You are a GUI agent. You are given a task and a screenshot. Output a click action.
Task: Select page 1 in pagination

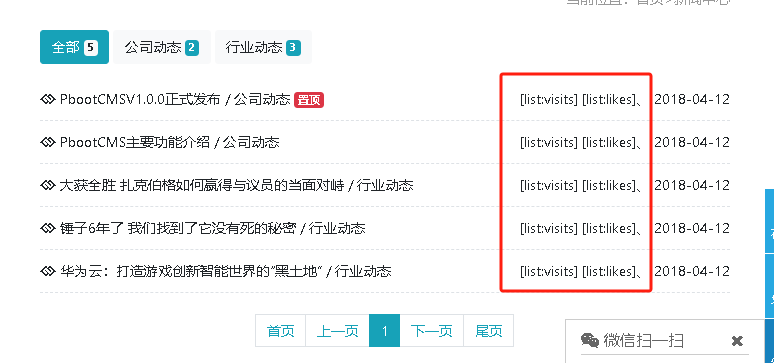click(385, 331)
